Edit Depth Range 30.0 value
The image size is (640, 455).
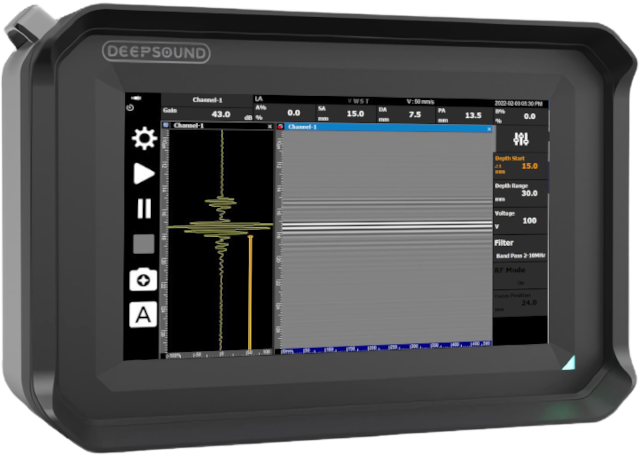click(520, 192)
